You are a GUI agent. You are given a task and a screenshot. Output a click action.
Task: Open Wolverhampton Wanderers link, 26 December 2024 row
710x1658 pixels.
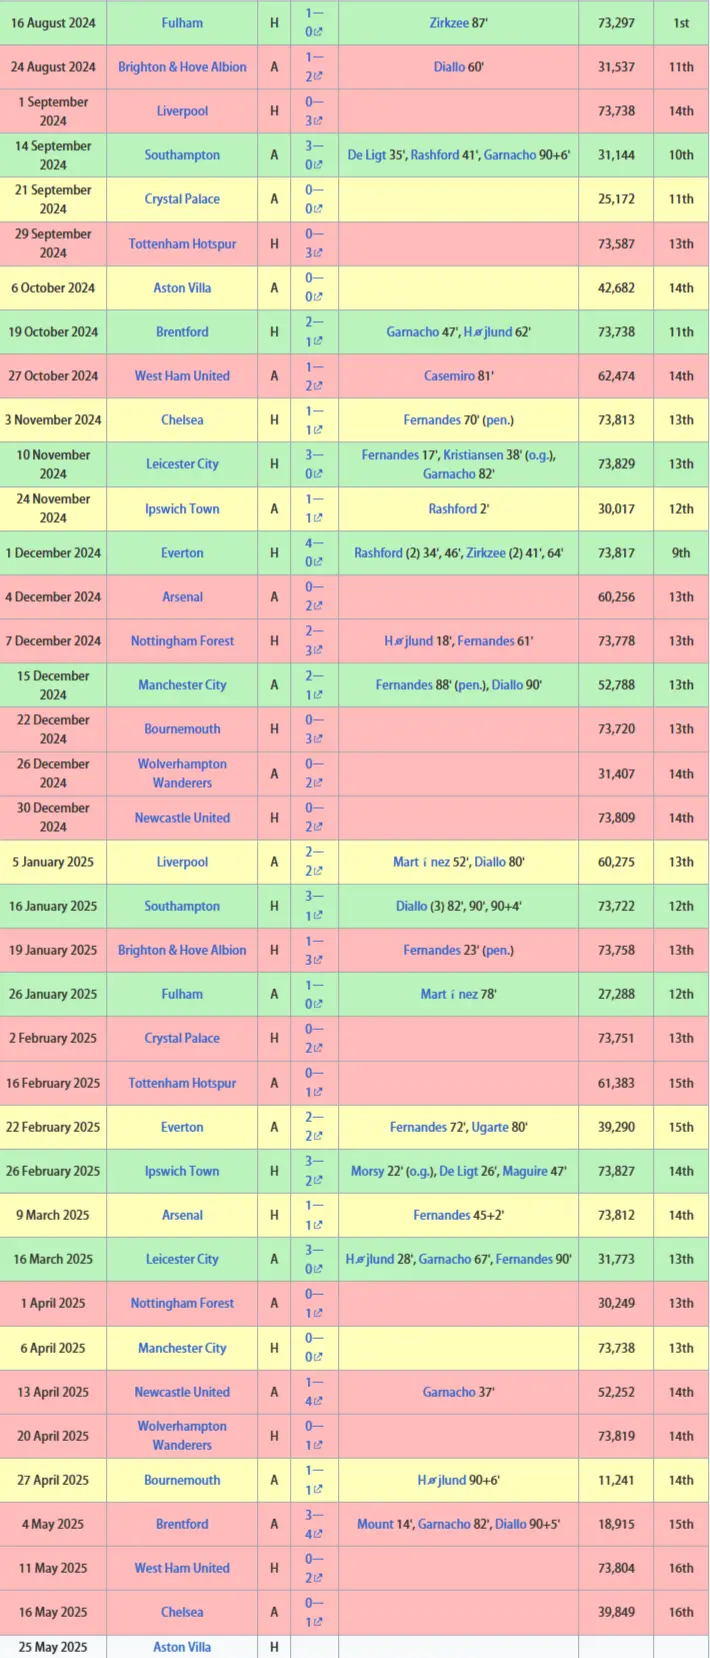[182, 774]
